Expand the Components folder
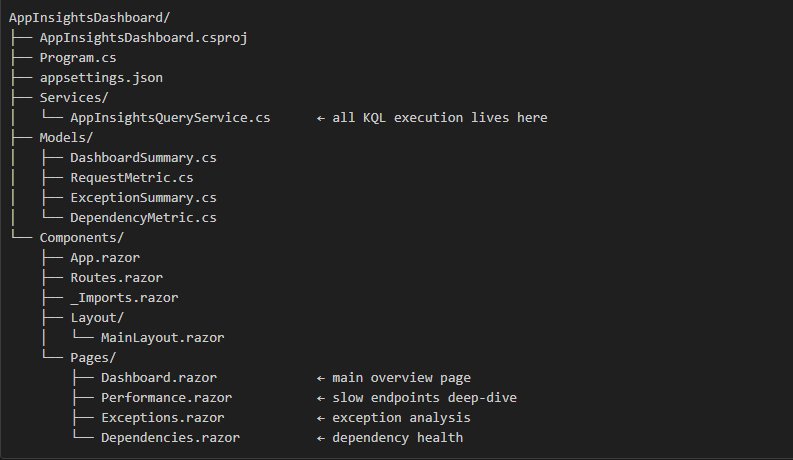The height and width of the screenshot is (460, 793). (x=81, y=237)
